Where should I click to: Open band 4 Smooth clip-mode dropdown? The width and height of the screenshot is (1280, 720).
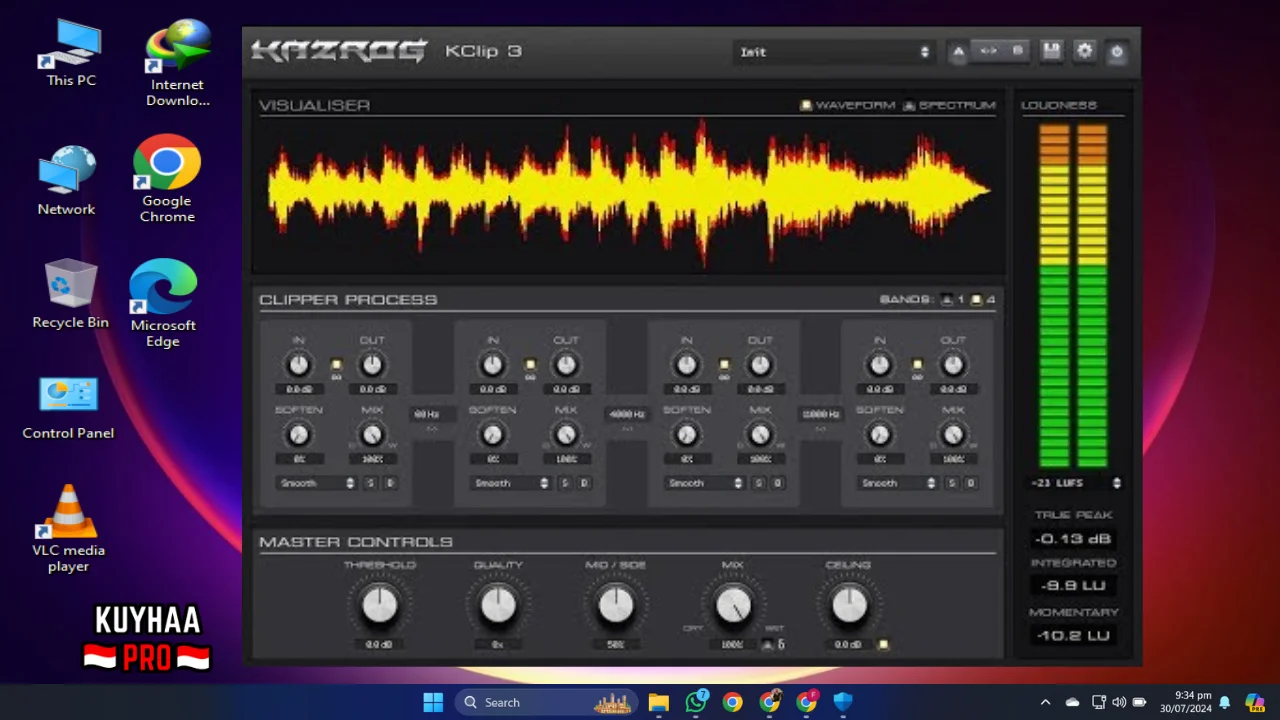click(898, 483)
